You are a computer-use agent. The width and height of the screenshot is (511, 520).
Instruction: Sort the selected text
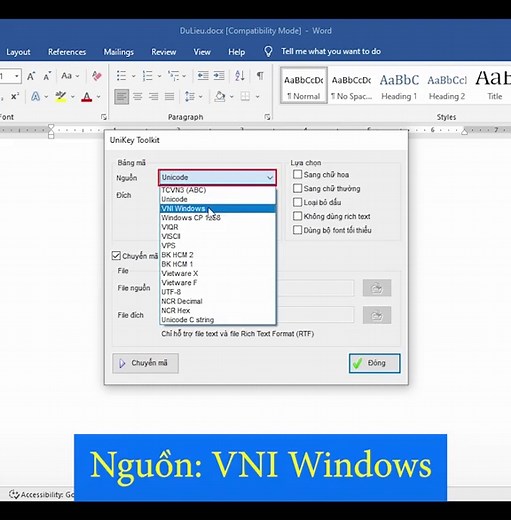coord(240,76)
